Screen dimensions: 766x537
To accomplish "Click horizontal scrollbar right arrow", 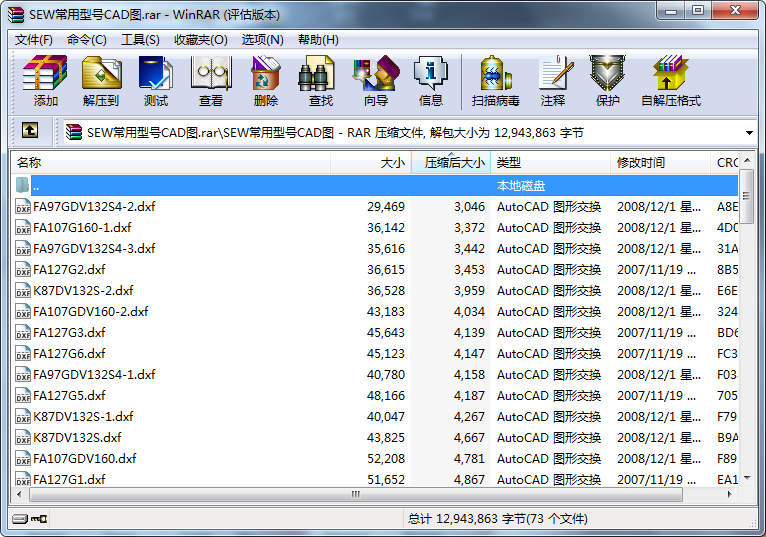I will coord(729,494).
